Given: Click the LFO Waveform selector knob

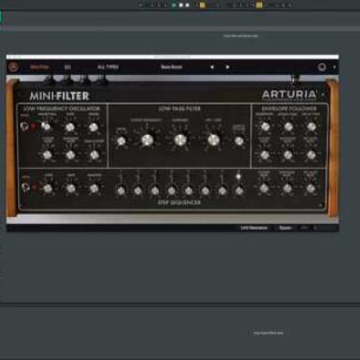Looking at the screenshot, I should (46, 126).
